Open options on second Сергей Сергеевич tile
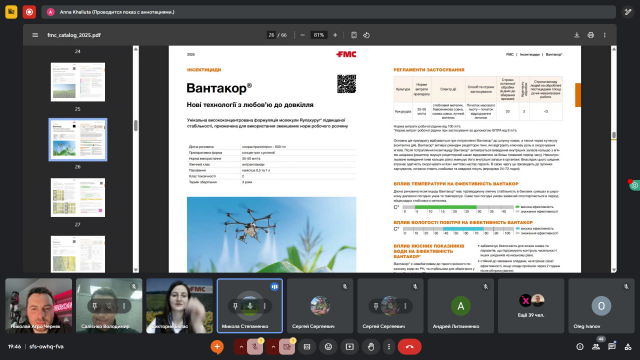 pos(405,306)
